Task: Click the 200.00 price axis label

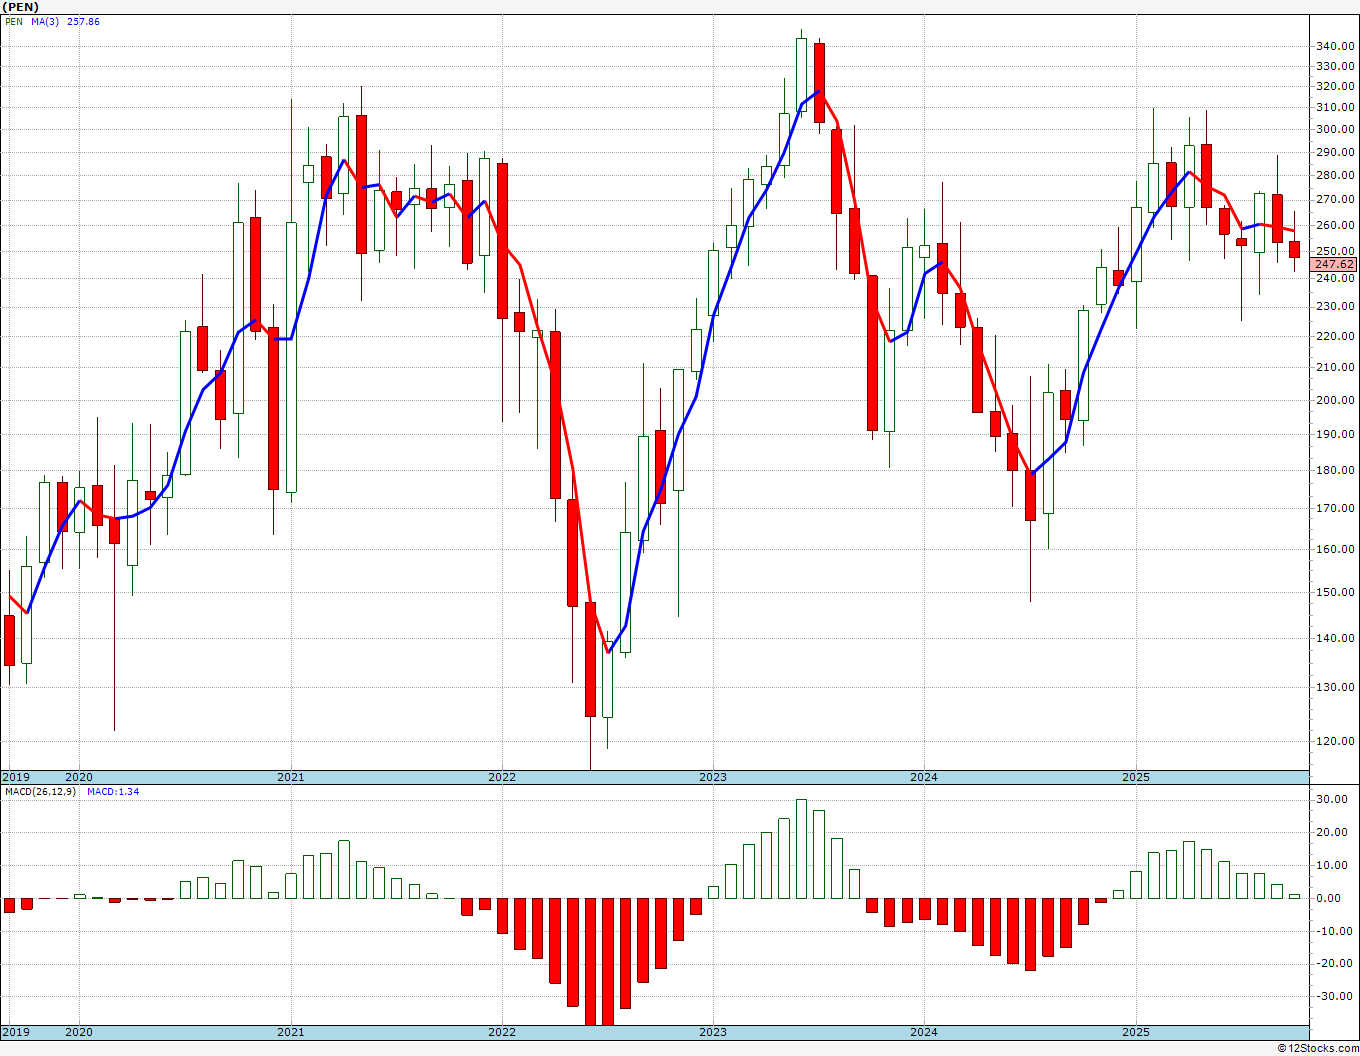Action: [1336, 400]
